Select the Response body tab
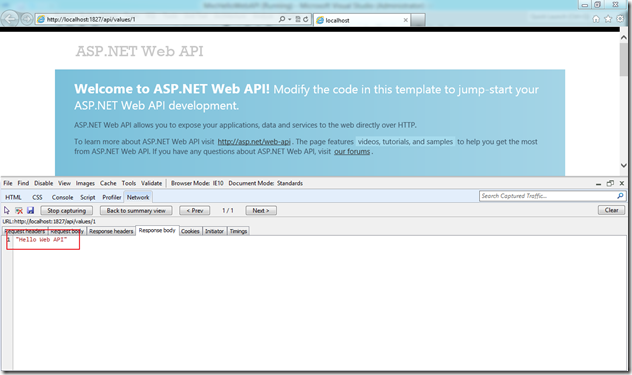 pyautogui.click(x=157, y=230)
